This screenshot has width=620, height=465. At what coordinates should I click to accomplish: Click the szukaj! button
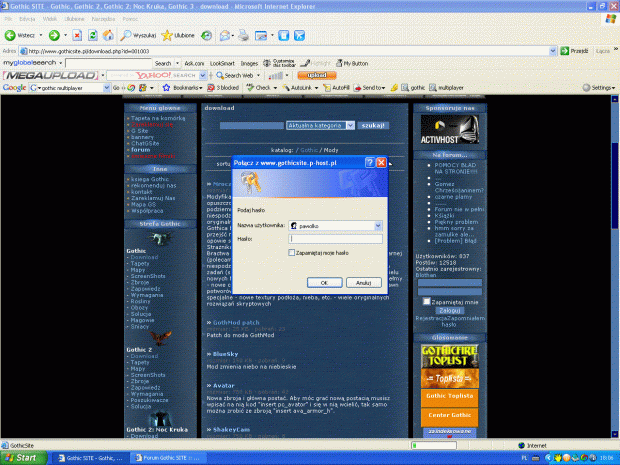pyautogui.click(x=373, y=125)
